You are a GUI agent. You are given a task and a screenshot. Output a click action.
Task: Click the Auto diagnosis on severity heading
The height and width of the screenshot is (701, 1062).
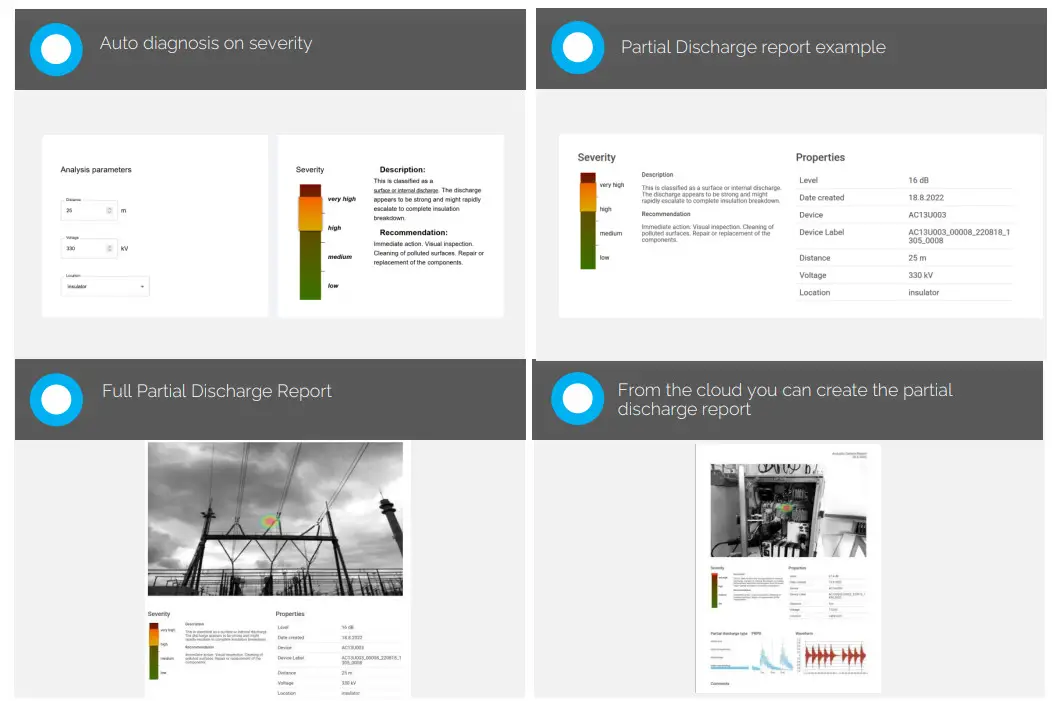[206, 43]
